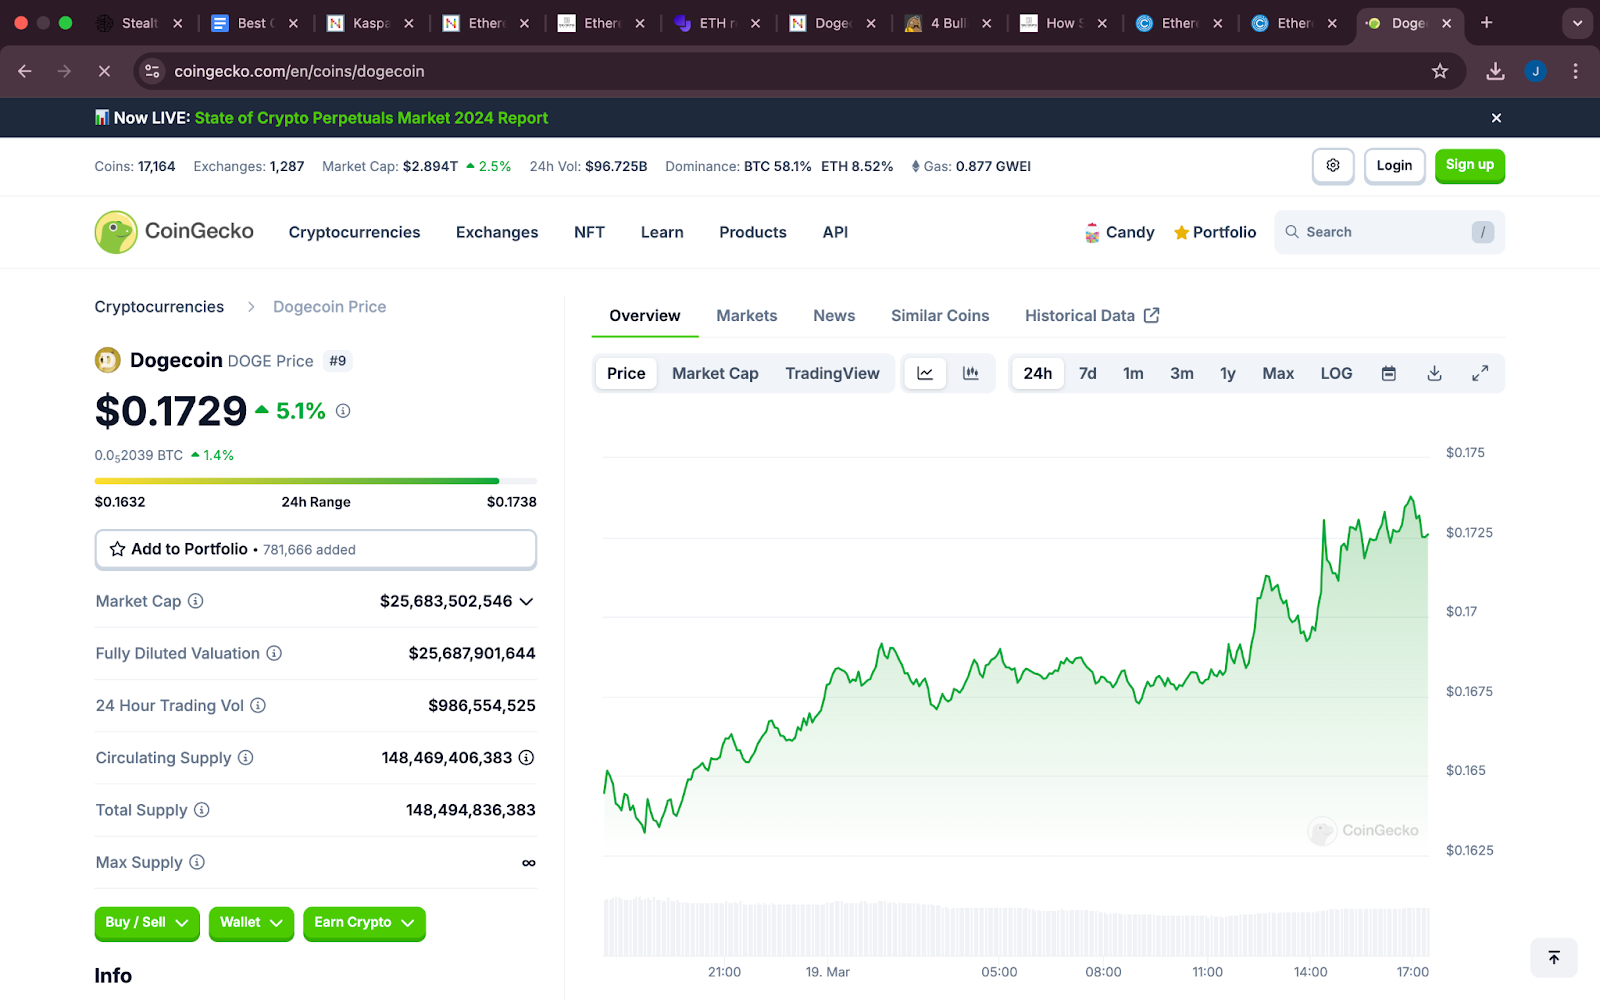Viewport: 1600px width, 1000px height.
Task: Click the scroll-to-top arrow button
Action: [1553, 958]
